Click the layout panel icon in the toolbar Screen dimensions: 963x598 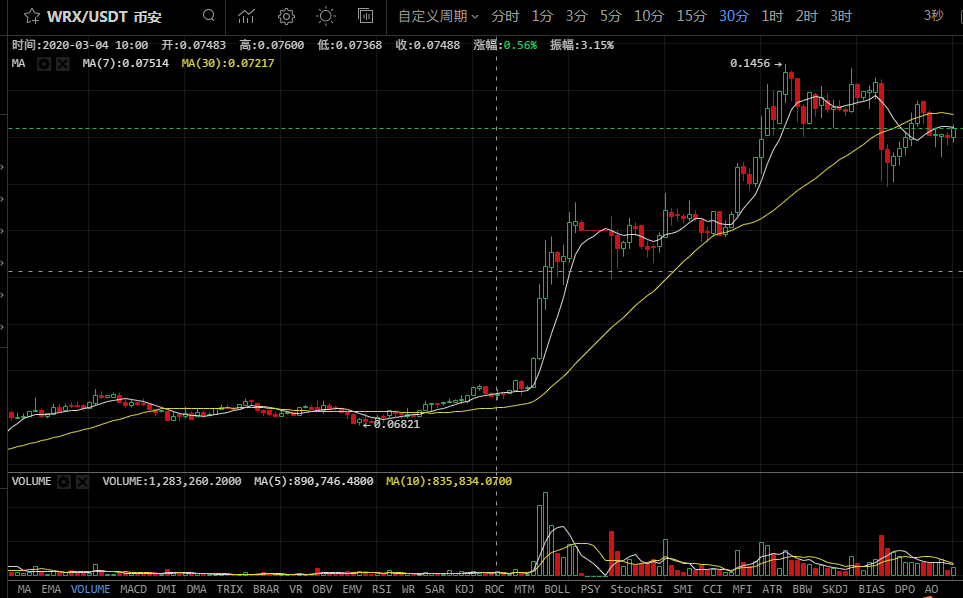pyautogui.click(x=365, y=16)
